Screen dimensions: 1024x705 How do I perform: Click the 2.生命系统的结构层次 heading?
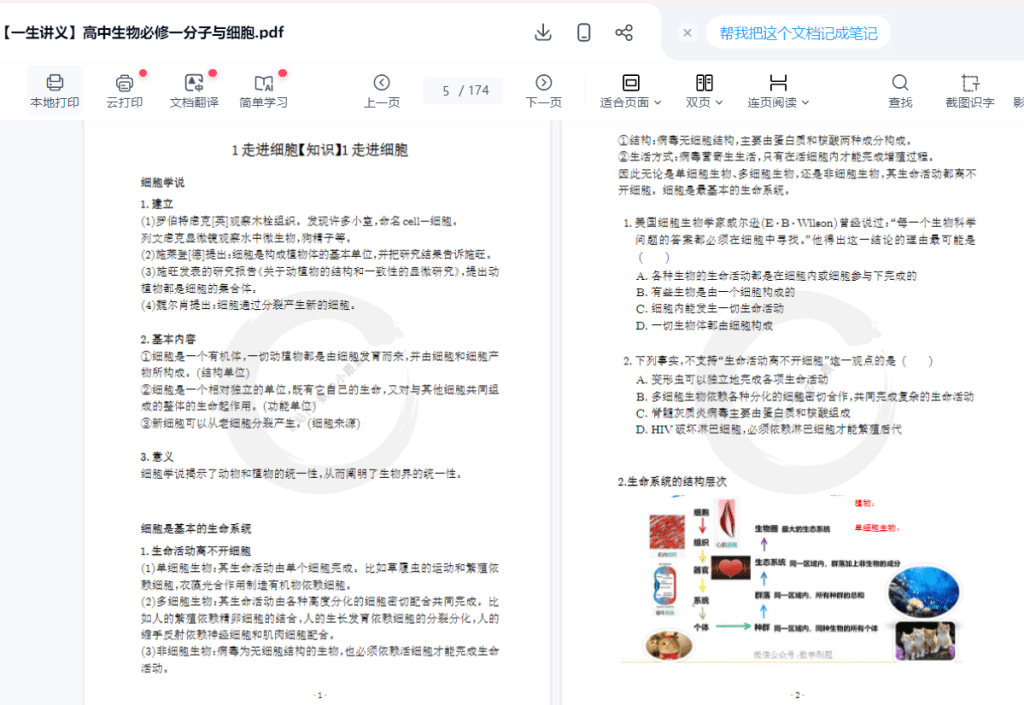(x=672, y=482)
